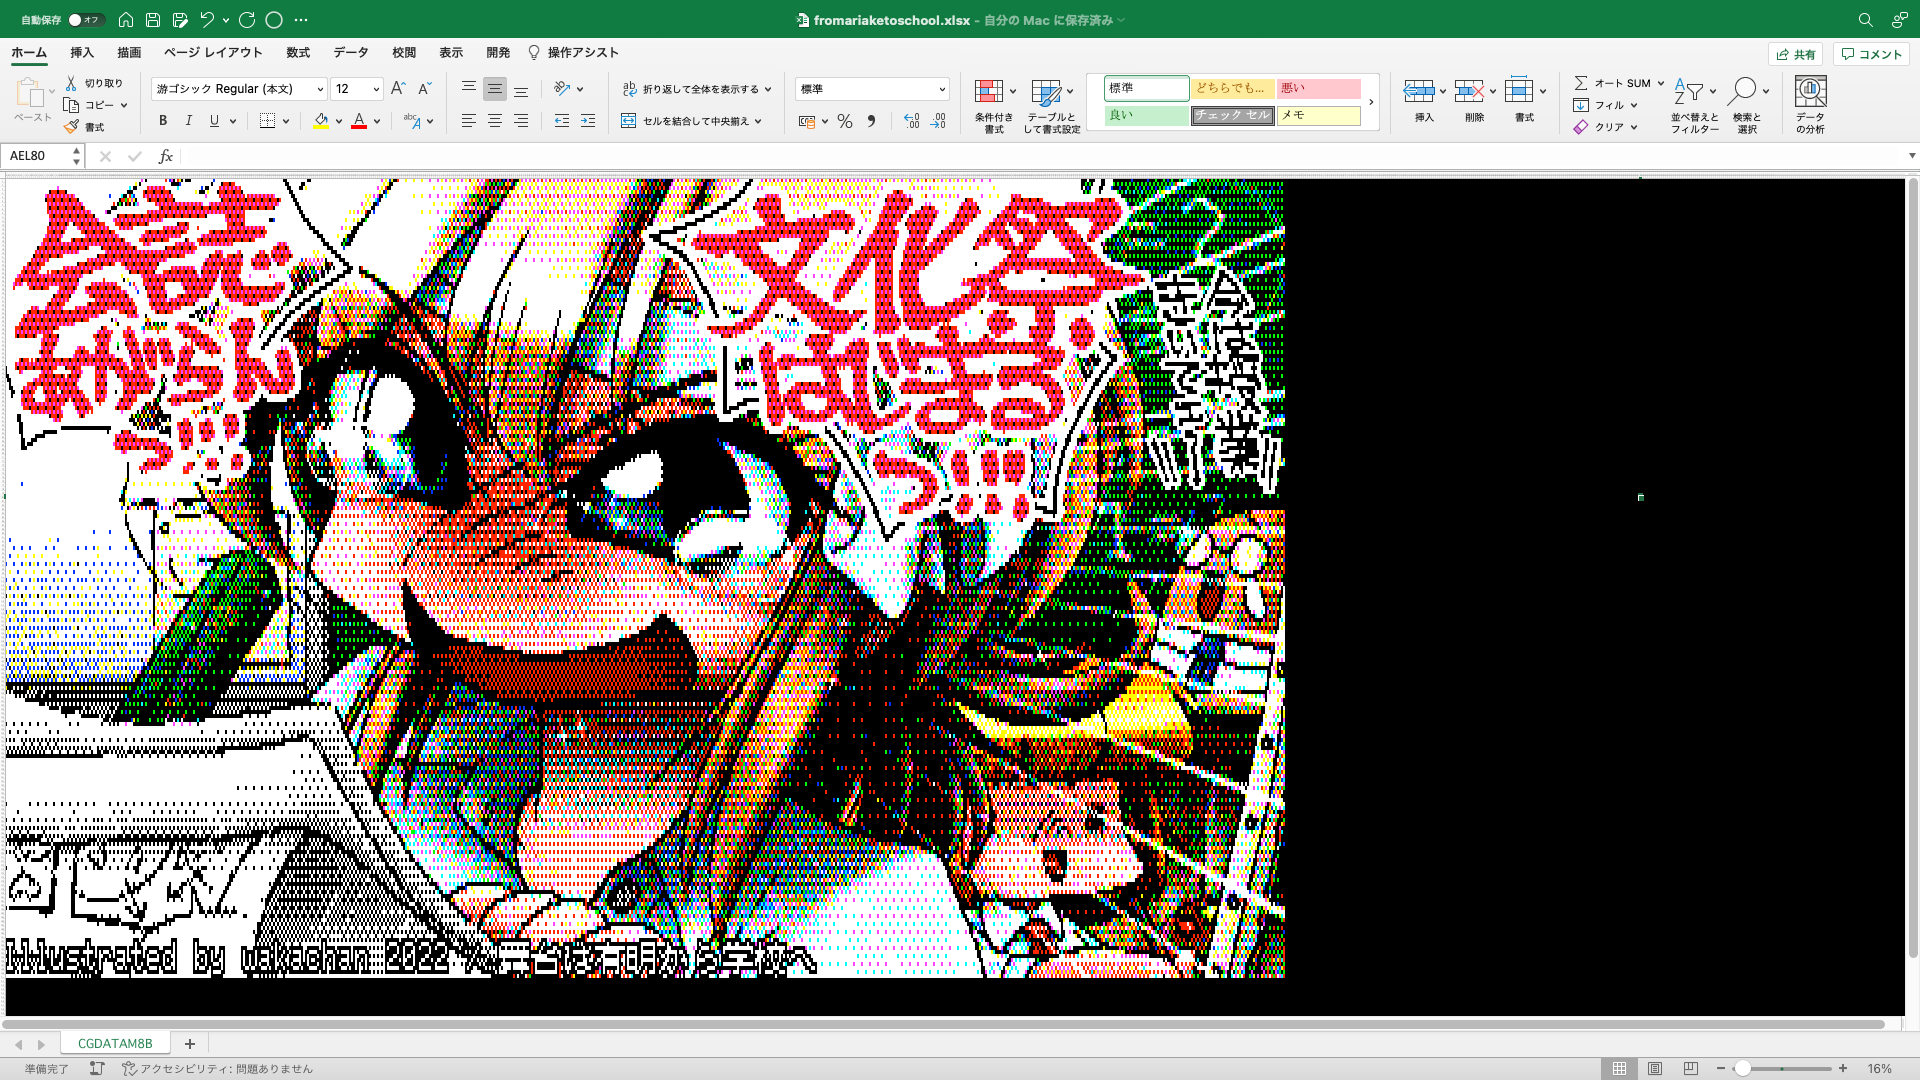The width and height of the screenshot is (1920, 1080).
Task: Open the 挿入 ribbon tab
Action: pyautogui.click(x=82, y=53)
